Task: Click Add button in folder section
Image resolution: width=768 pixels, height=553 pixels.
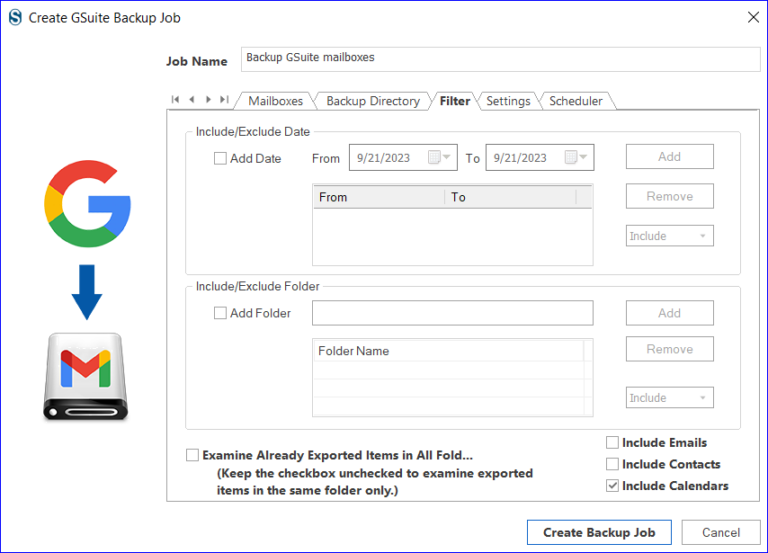Action: (x=670, y=313)
